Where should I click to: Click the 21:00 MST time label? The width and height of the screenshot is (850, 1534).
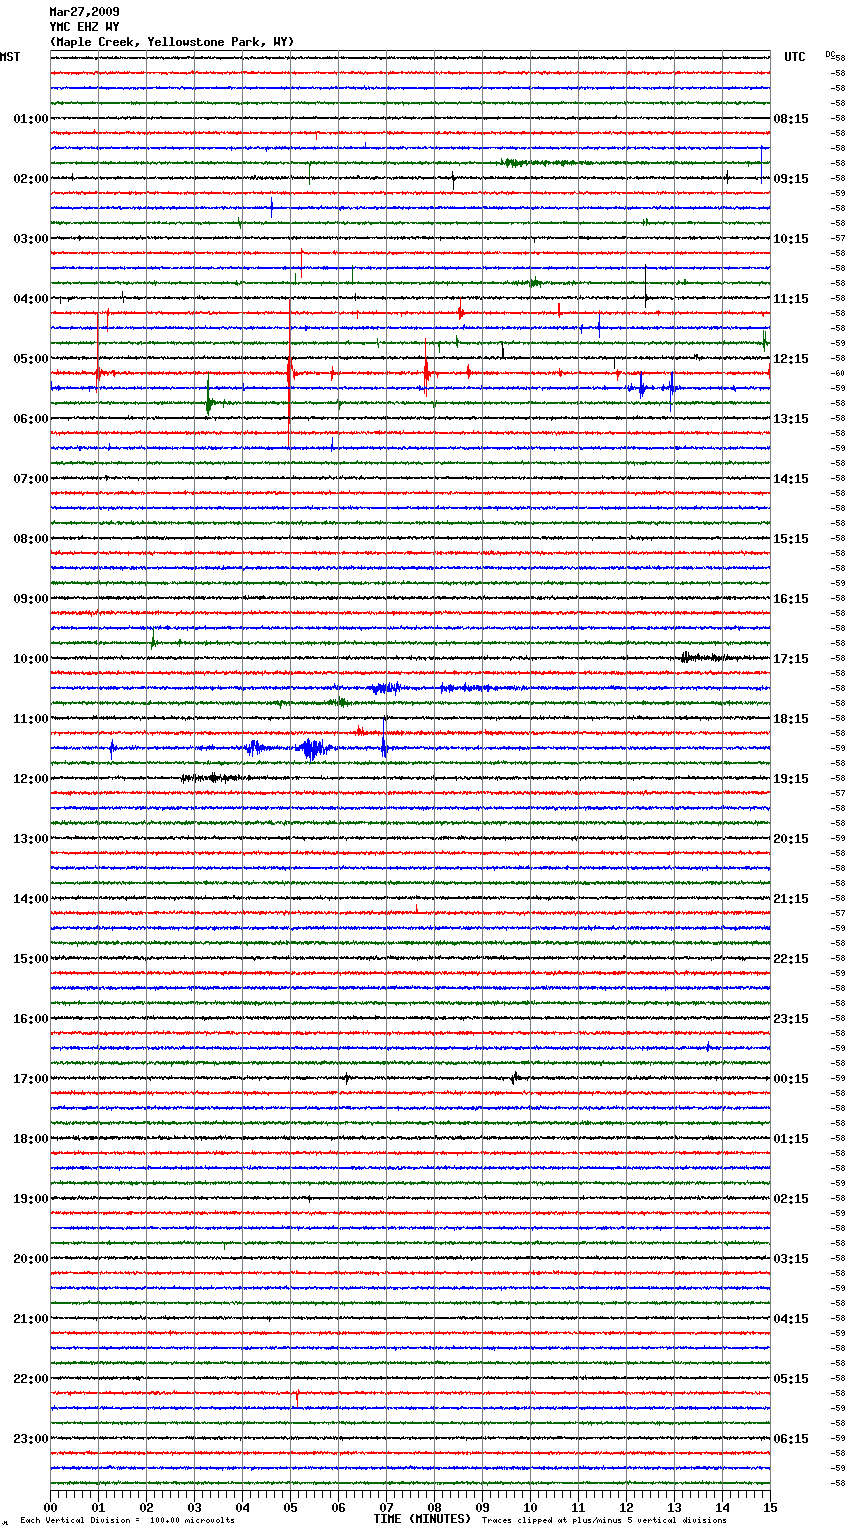[x=31, y=1319]
